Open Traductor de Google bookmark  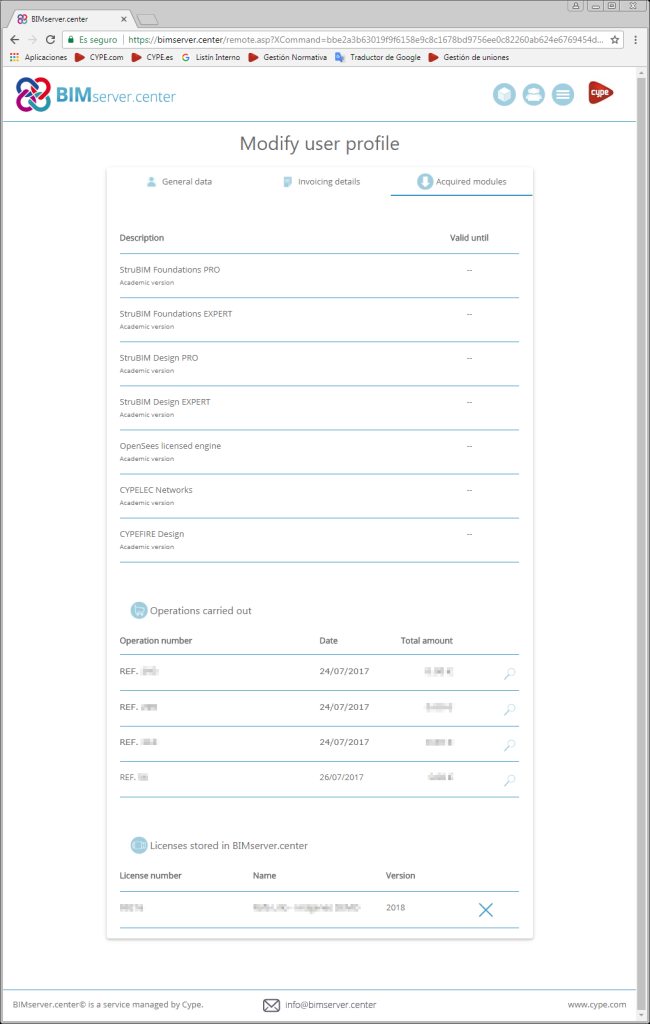378,57
